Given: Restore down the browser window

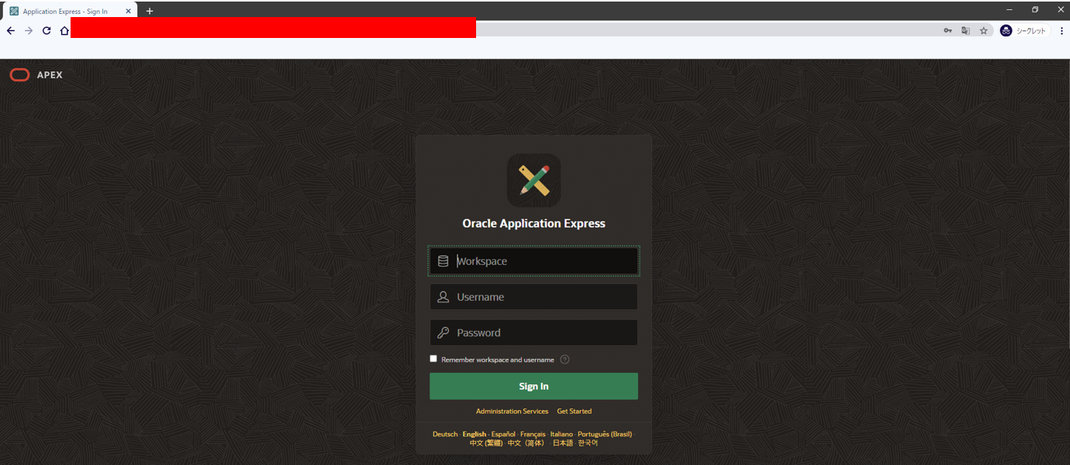Looking at the screenshot, I should 1035,10.
